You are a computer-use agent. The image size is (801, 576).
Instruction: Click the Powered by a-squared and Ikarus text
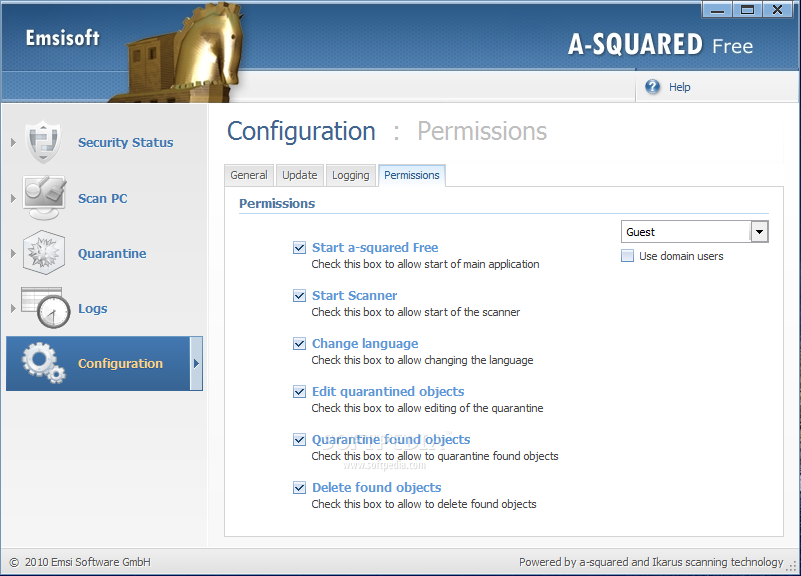point(651,562)
